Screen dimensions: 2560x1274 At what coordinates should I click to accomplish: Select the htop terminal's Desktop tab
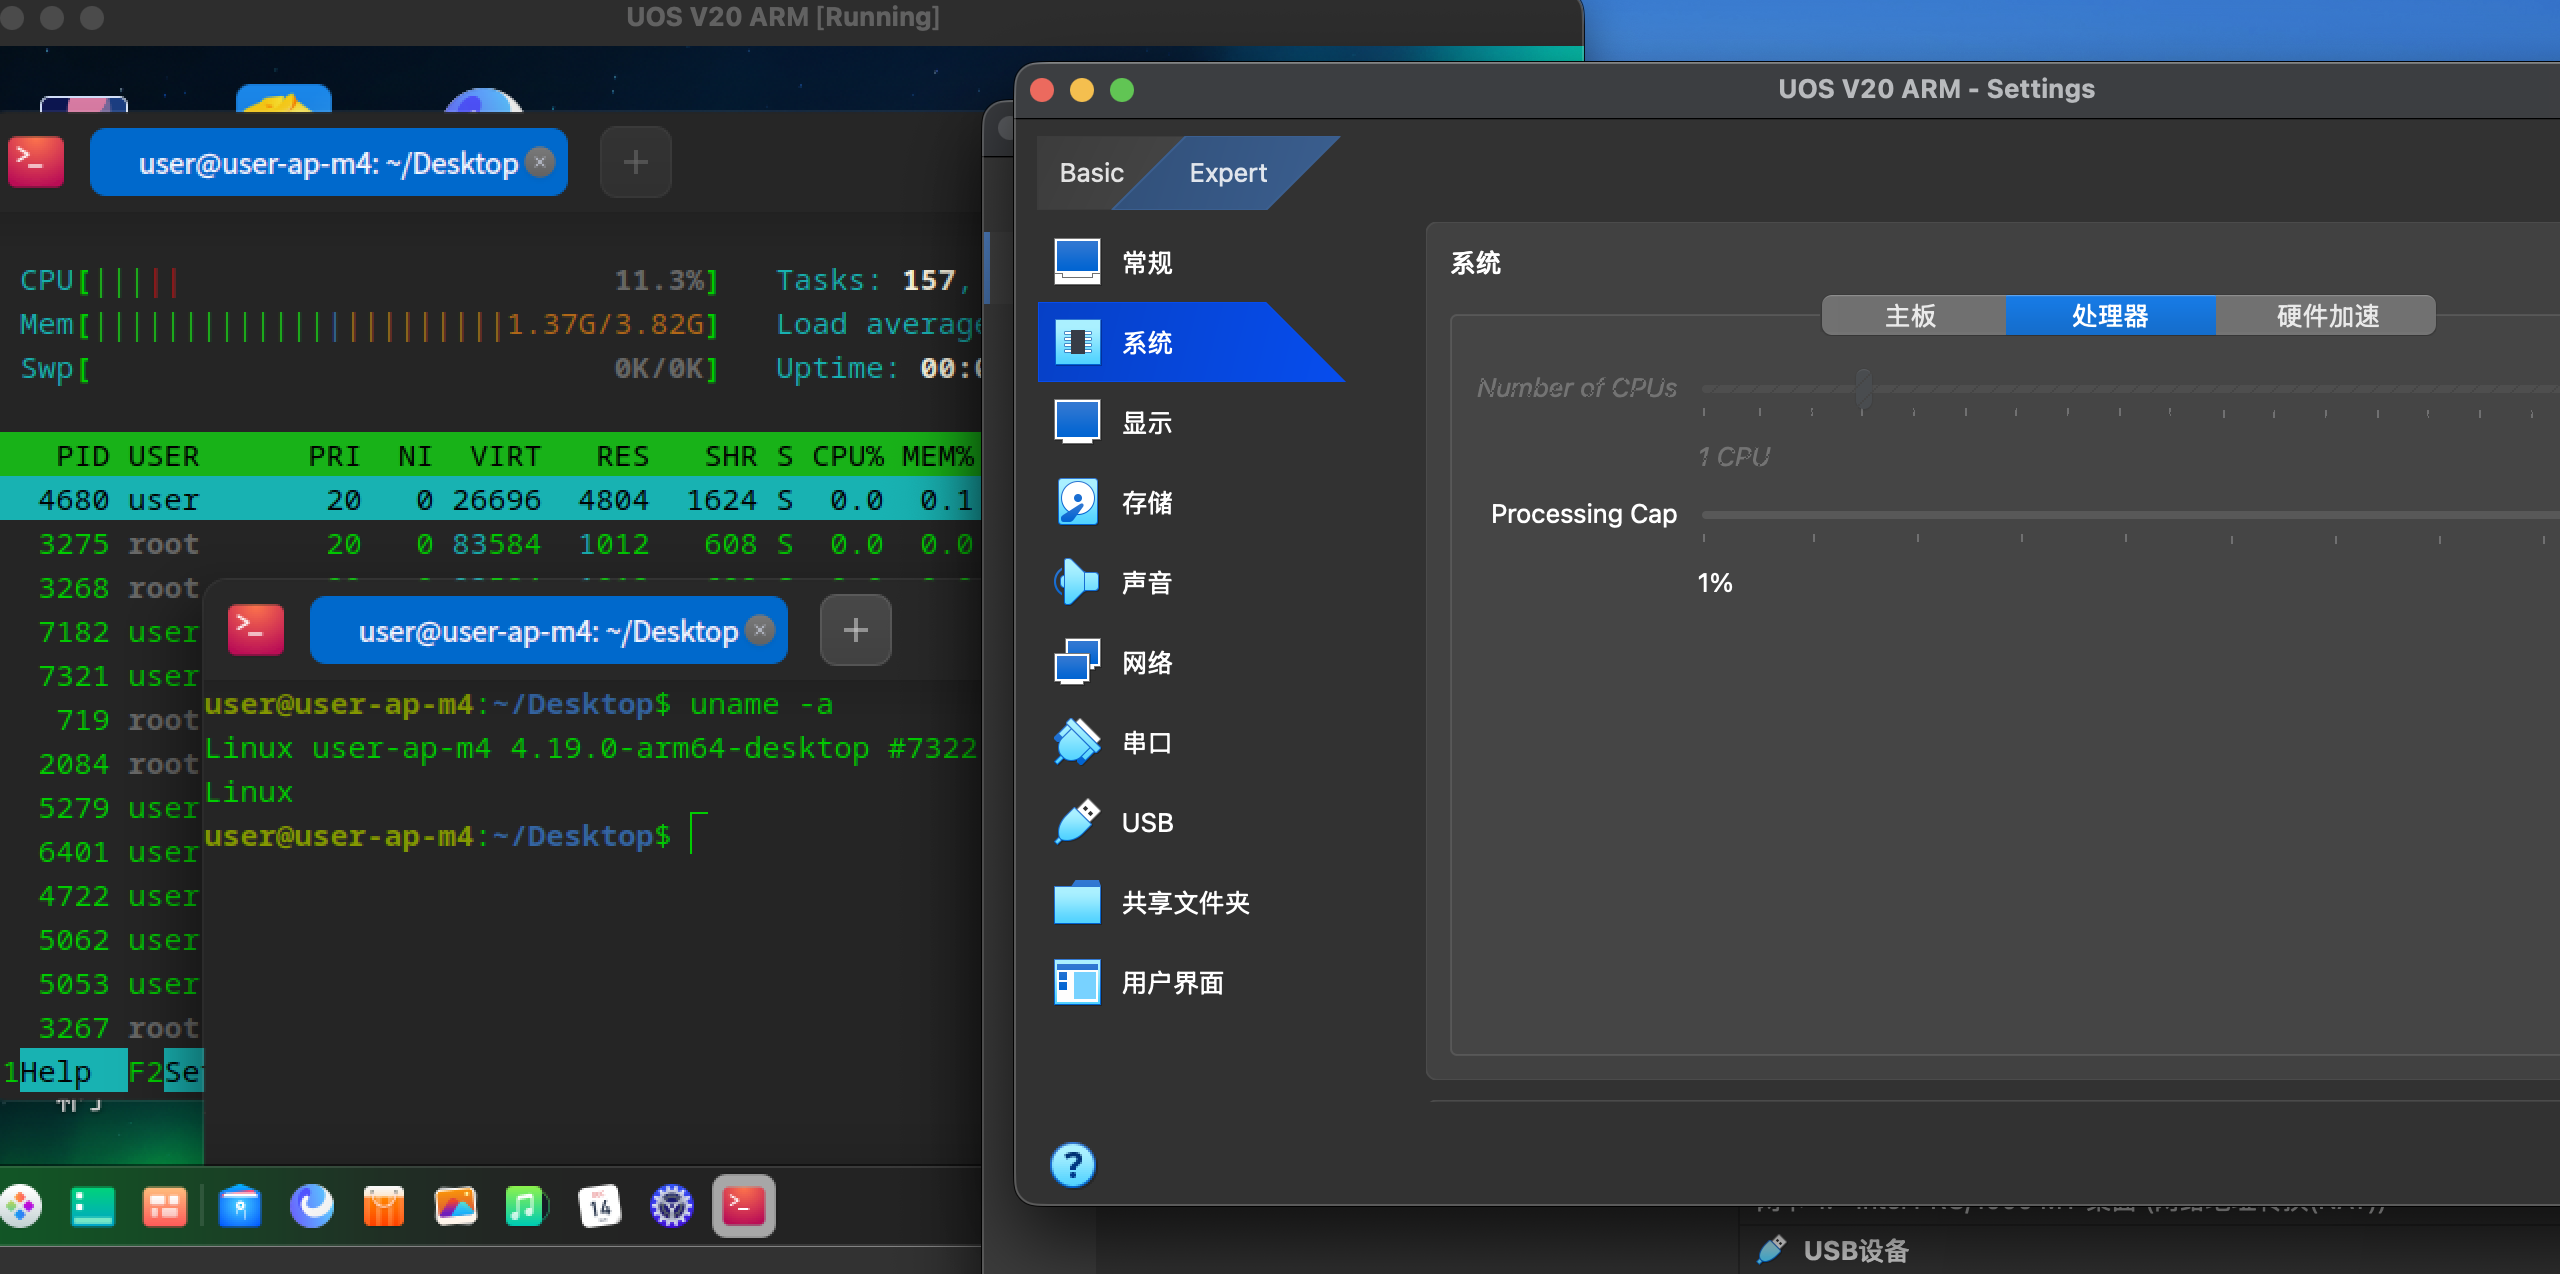[329, 162]
